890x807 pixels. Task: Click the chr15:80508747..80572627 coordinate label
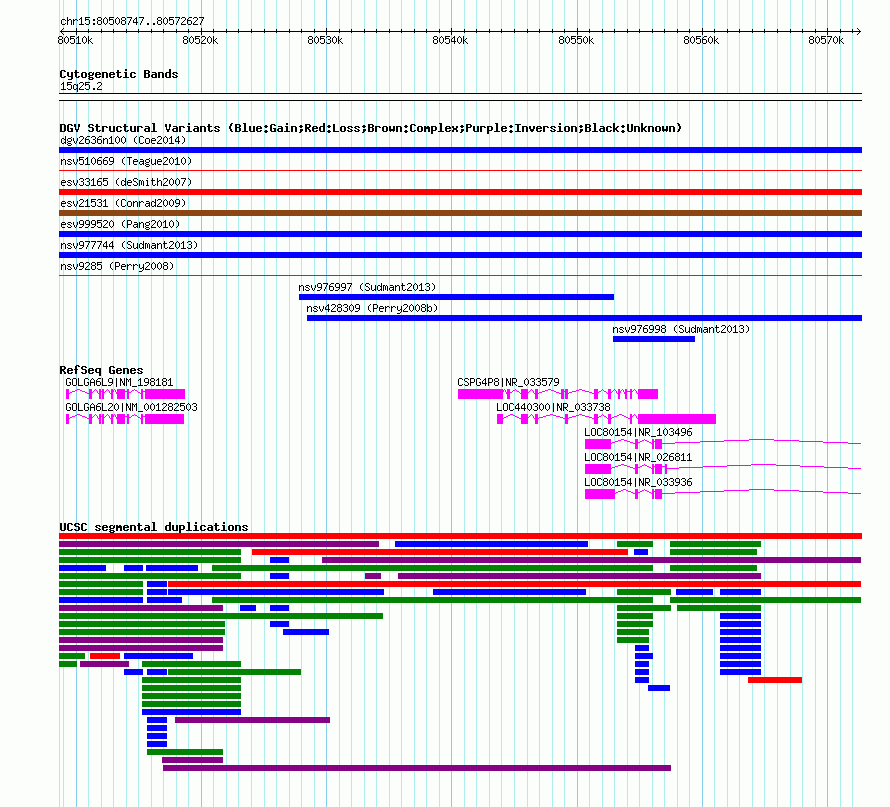tap(132, 21)
